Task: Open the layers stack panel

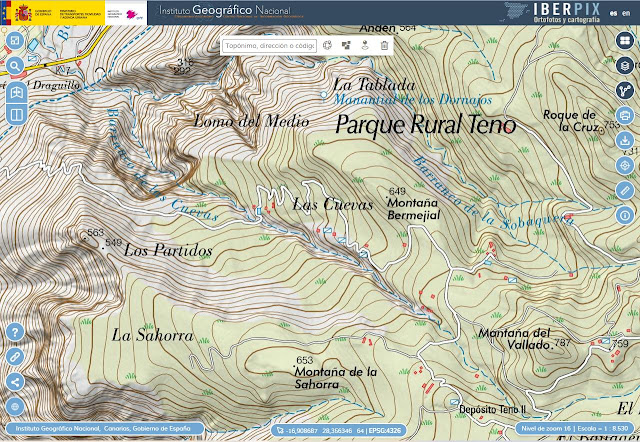Action: point(624,65)
